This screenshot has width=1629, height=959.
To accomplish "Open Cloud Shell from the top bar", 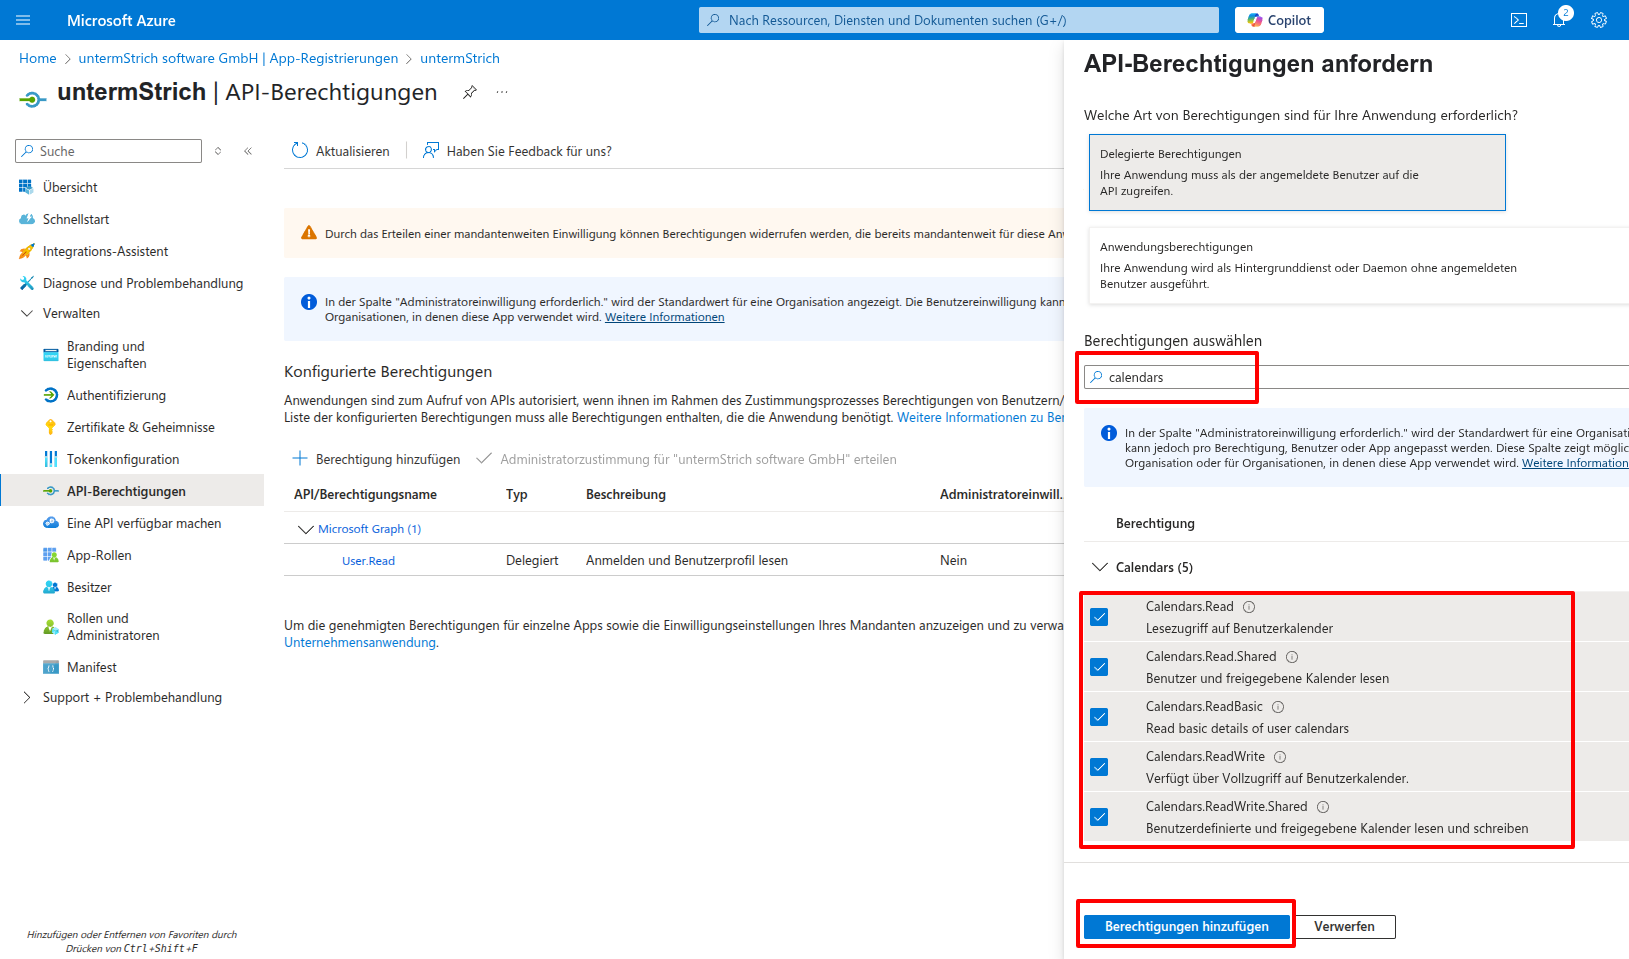I will (1518, 20).
